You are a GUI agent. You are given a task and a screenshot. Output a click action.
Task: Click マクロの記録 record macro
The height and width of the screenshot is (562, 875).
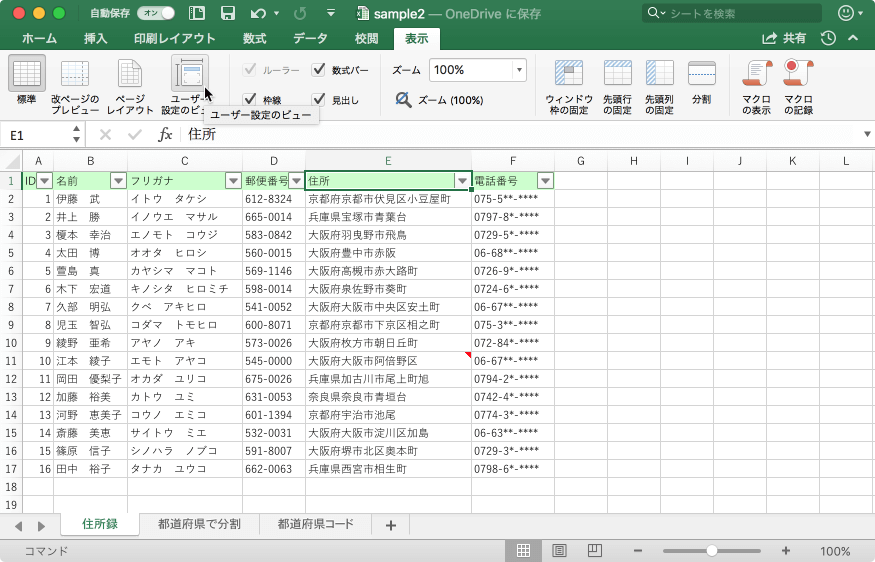pos(798,74)
